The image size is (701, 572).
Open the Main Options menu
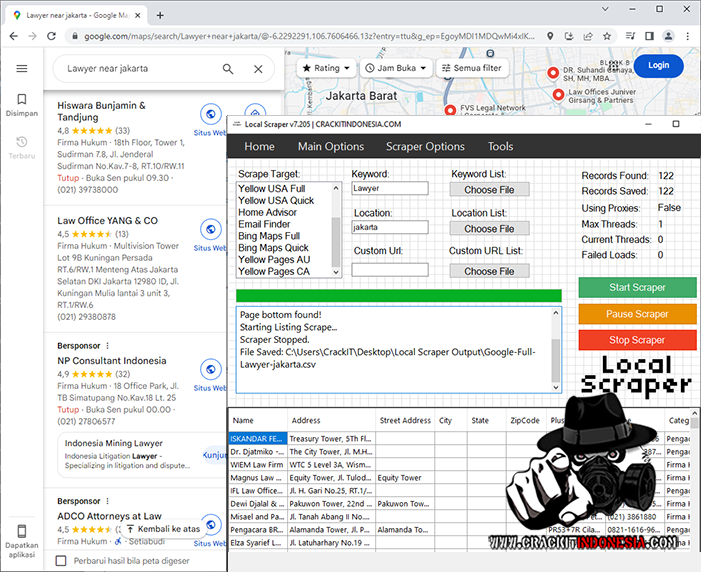(330, 146)
